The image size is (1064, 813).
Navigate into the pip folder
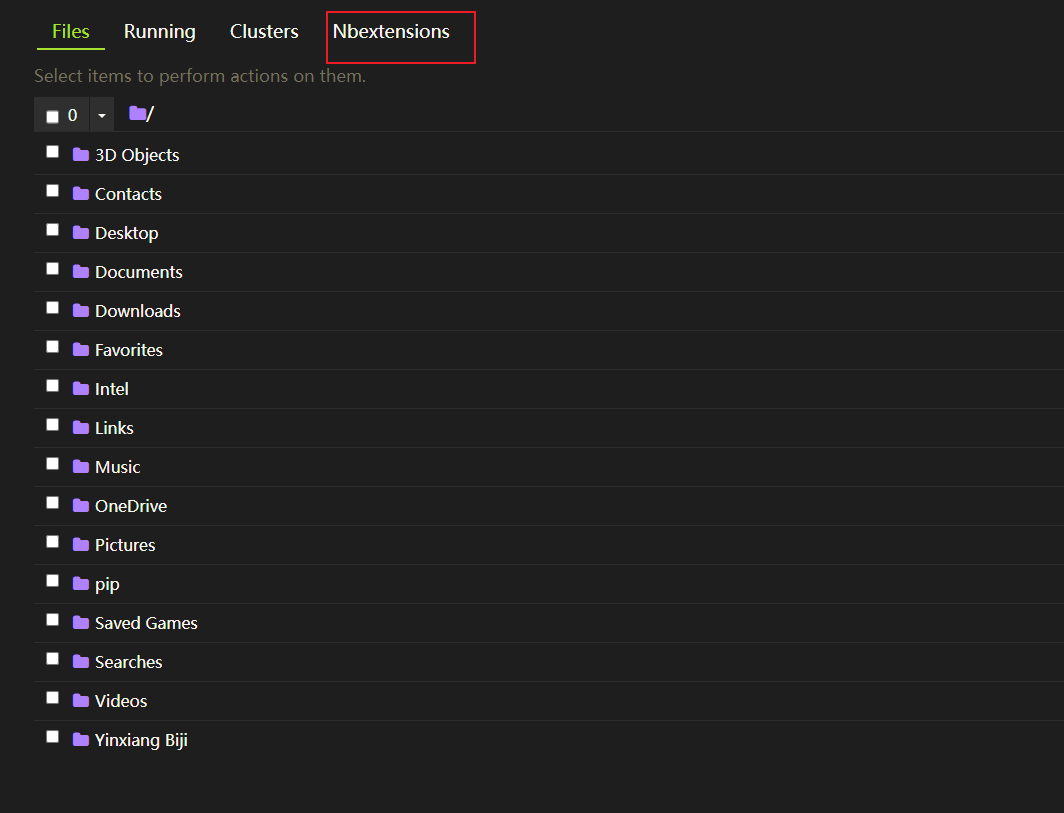tap(107, 584)
